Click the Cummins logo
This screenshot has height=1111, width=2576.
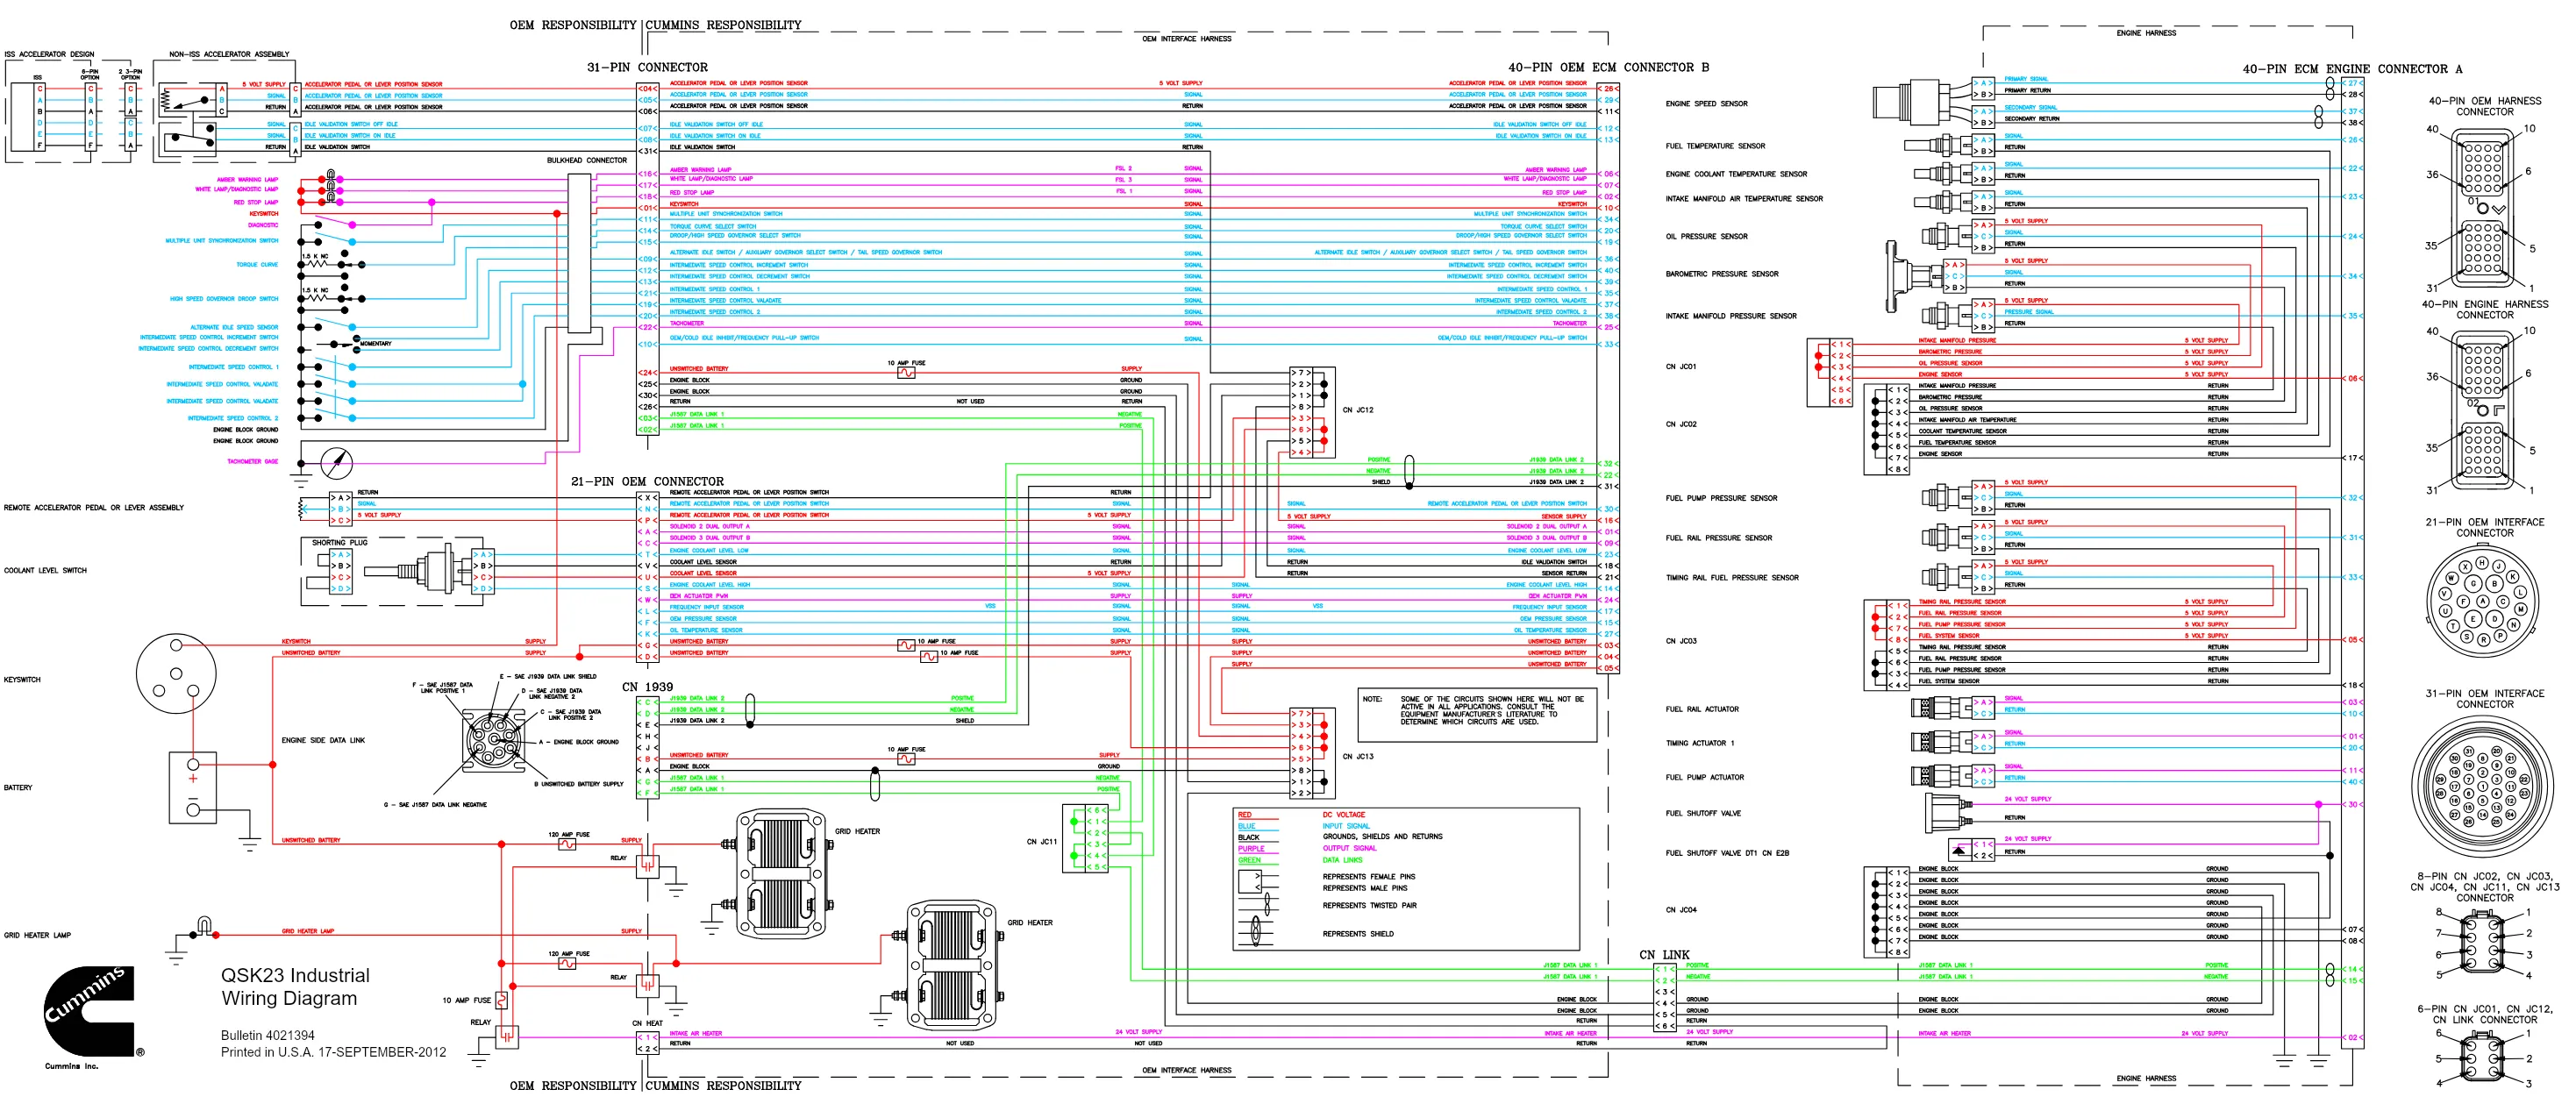(92, 1013)
